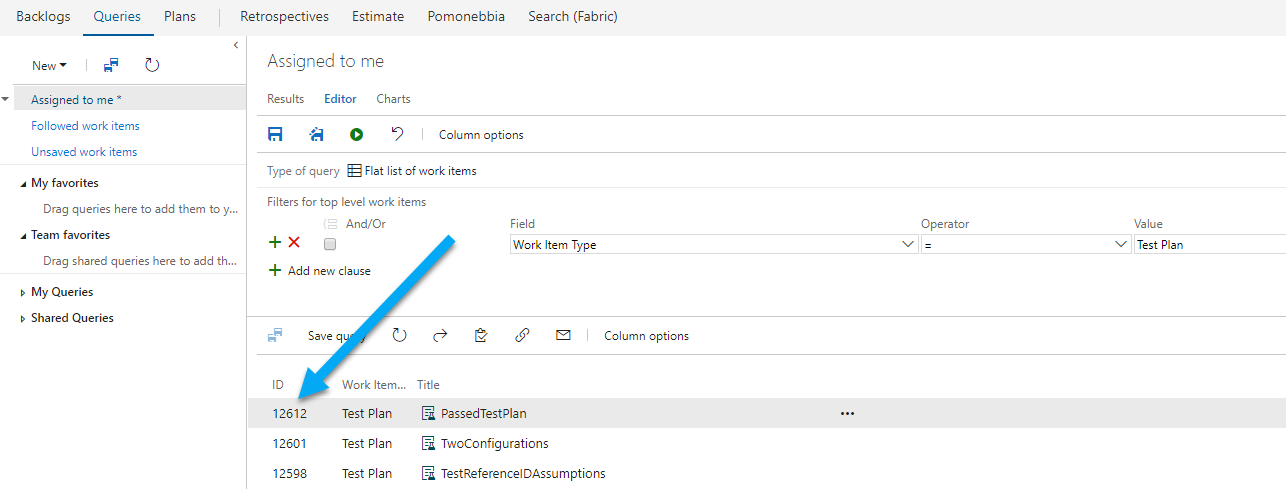
Task: Click the clipboard checkmark icon in results toolbar
Action: coord(481,336)
